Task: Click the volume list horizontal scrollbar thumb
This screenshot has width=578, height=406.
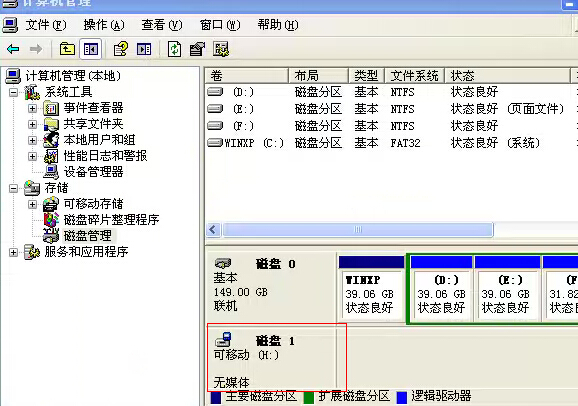Action: click(358, 230)
